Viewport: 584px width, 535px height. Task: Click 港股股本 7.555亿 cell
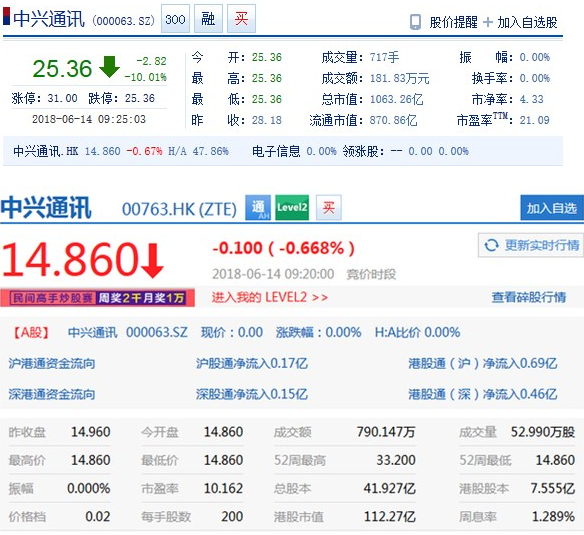click(x=517, y=488)
